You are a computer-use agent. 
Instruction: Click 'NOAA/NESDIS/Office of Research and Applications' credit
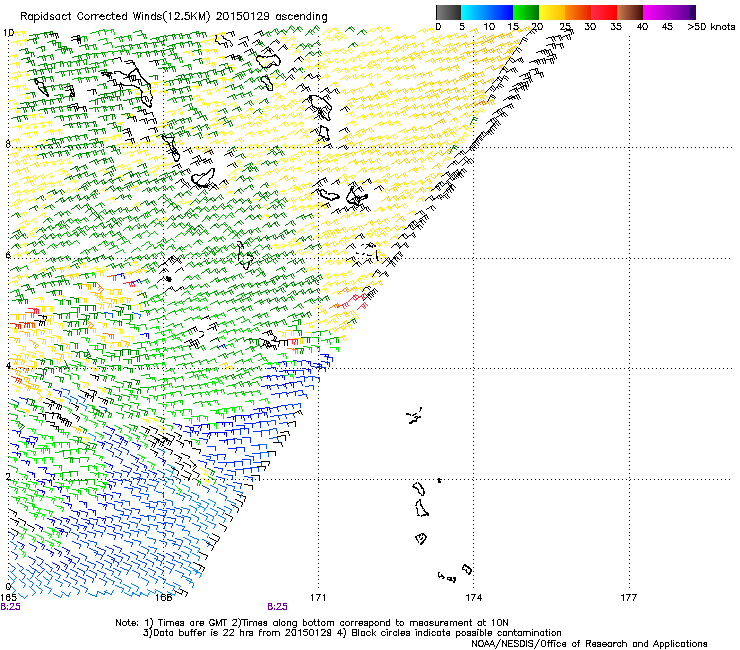(589, 644)
